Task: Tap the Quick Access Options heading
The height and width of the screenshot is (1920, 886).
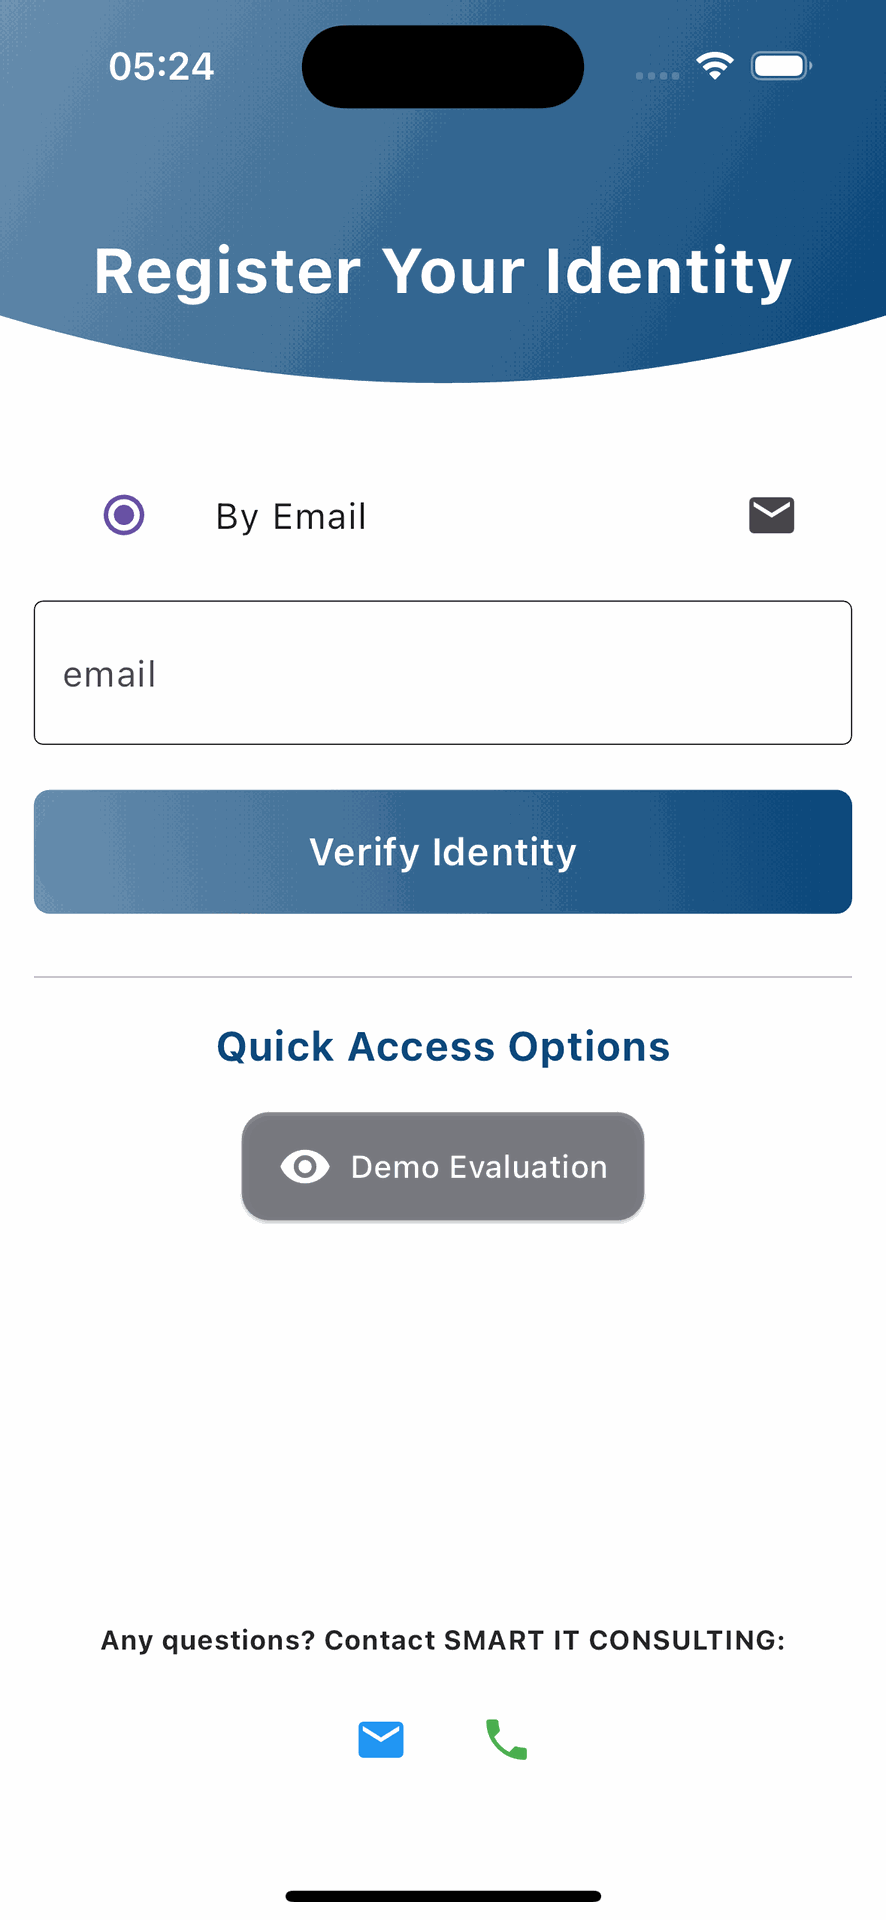Action: (443, 1047)
